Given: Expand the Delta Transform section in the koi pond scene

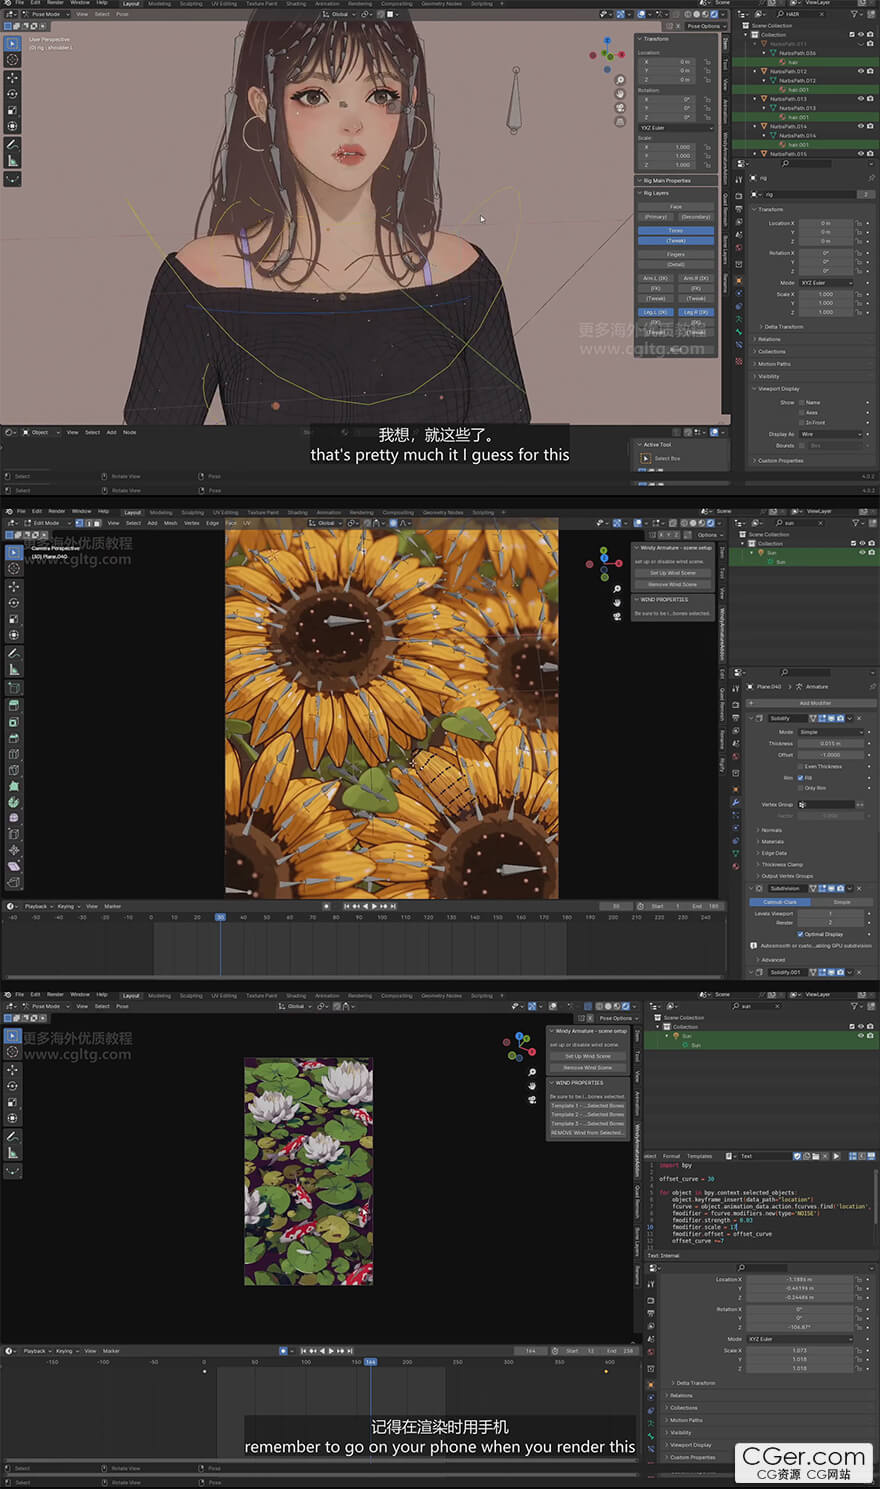Looking at the screenshot, I should 695,1383.
